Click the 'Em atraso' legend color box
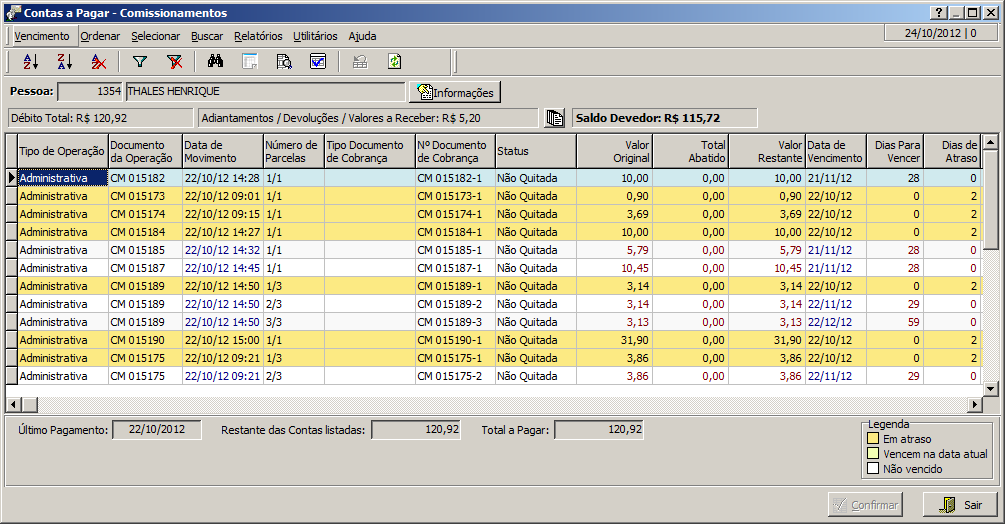The image size is (1005, 524). [x=873, y=438]
